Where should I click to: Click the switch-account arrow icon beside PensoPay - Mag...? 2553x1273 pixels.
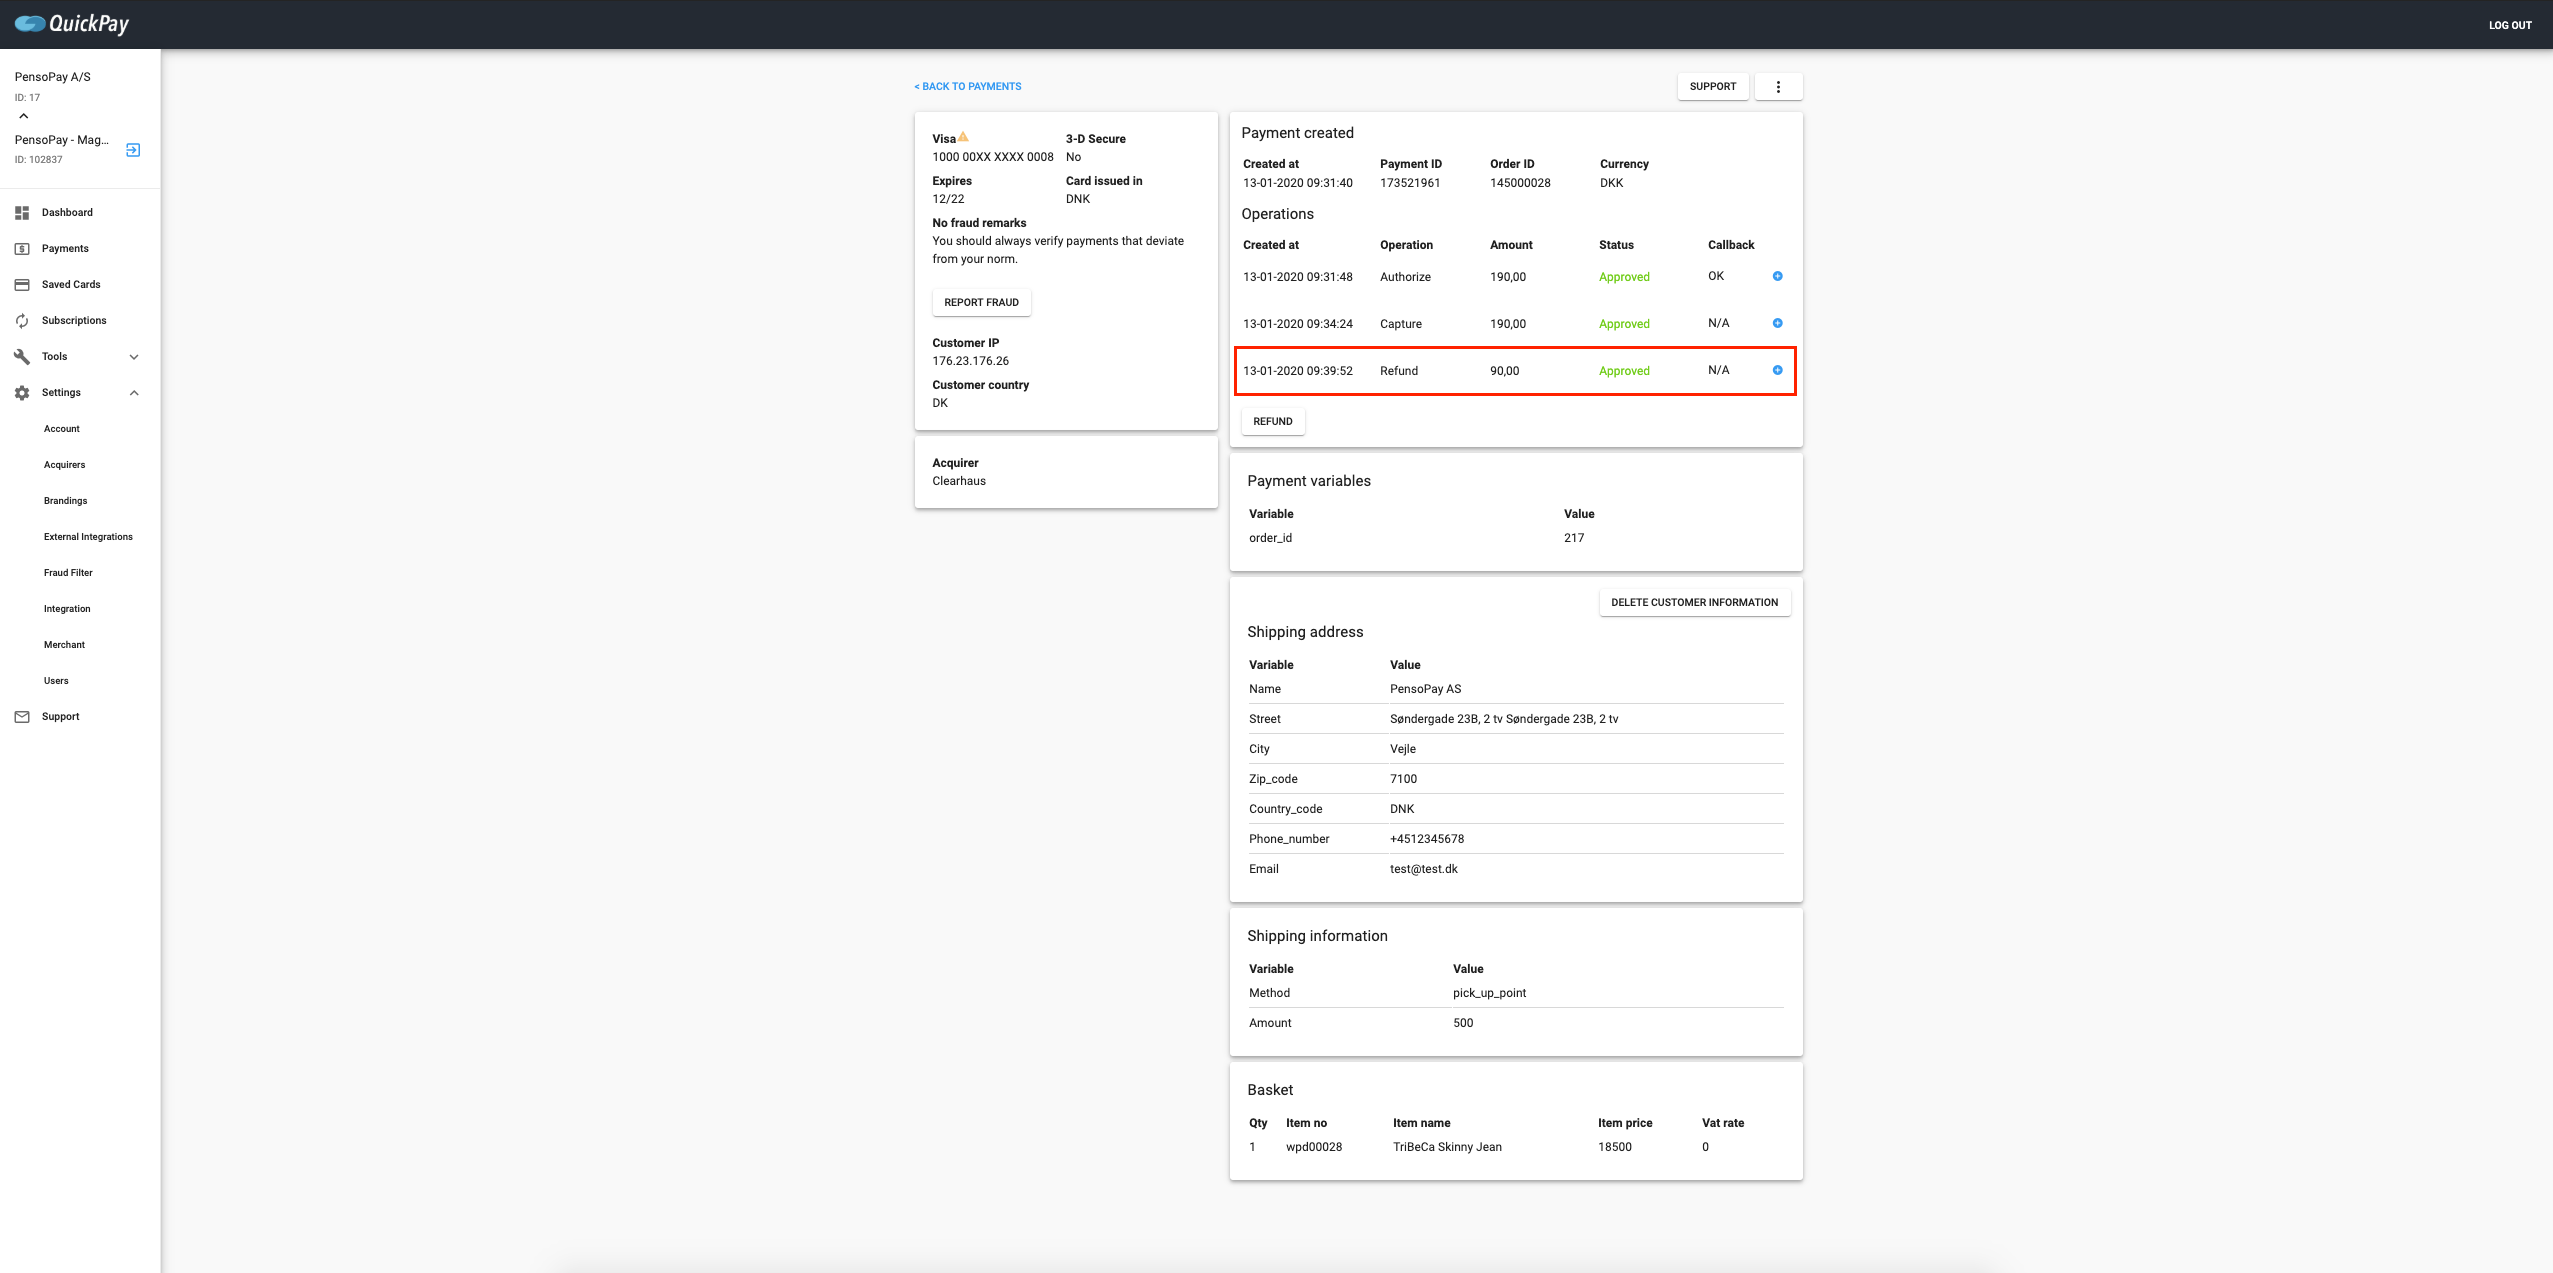tap(133, 150)
